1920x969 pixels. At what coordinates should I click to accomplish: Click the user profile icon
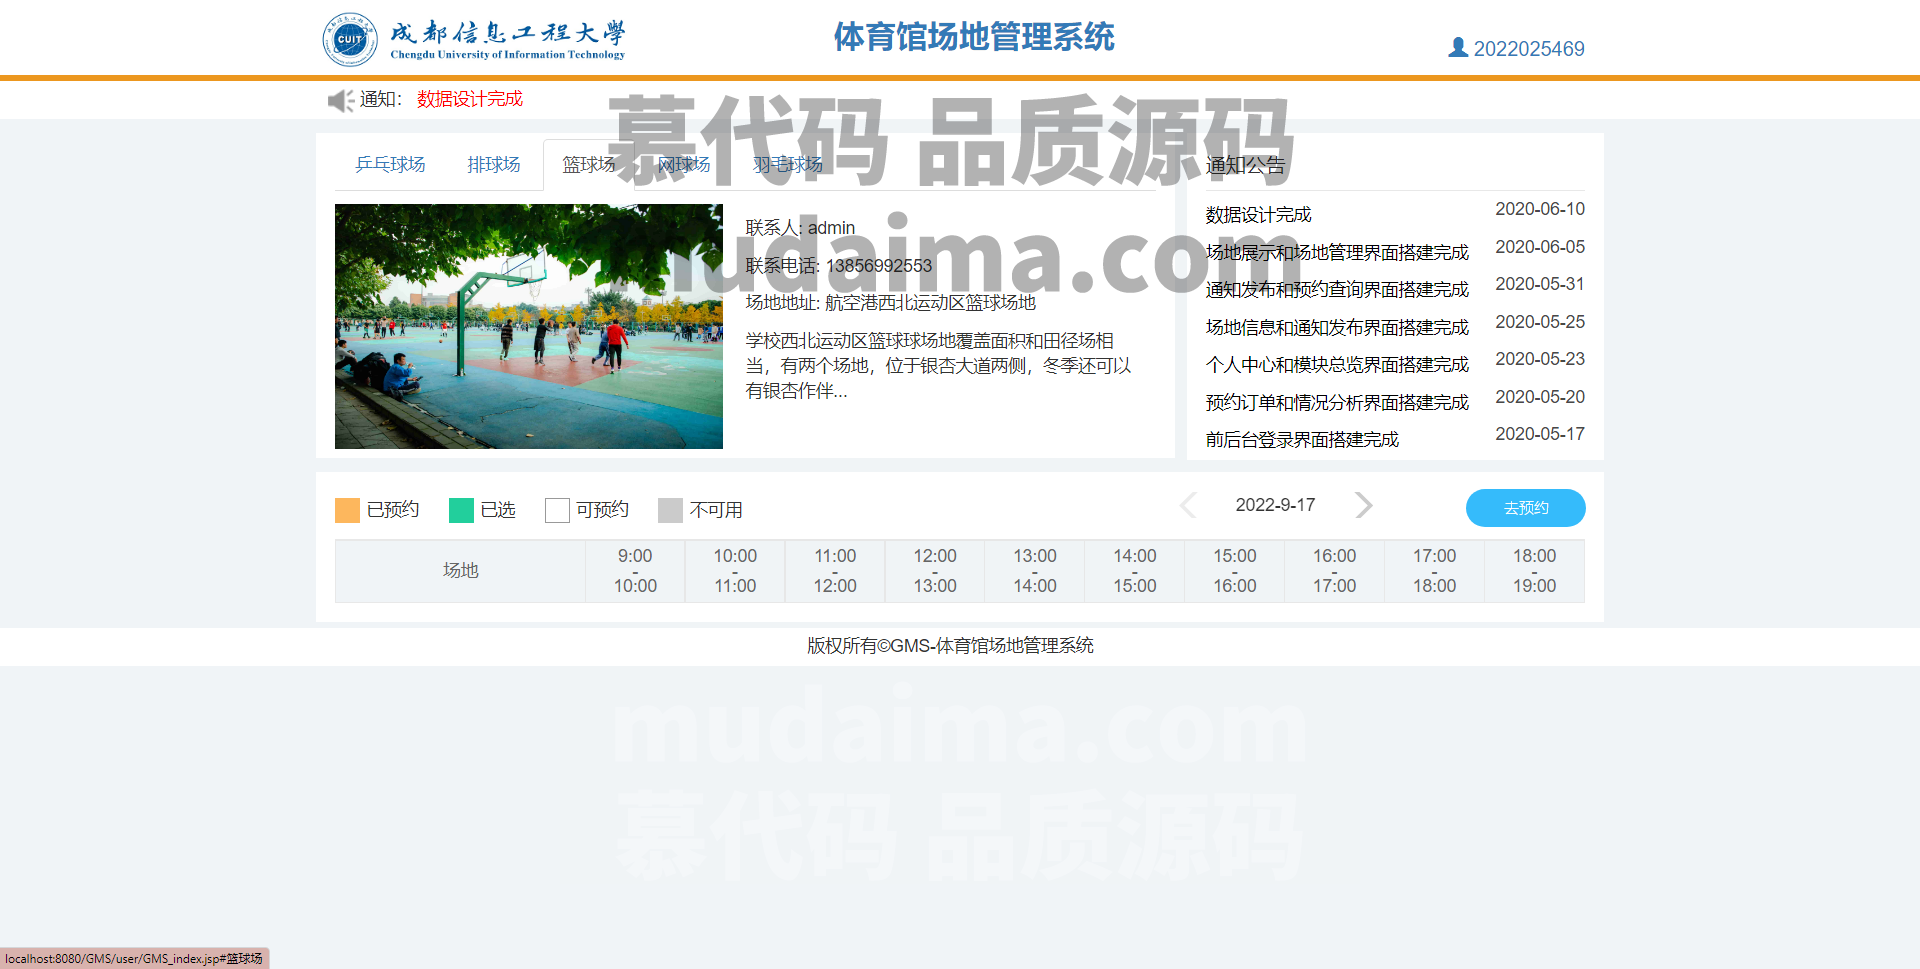1458,47
